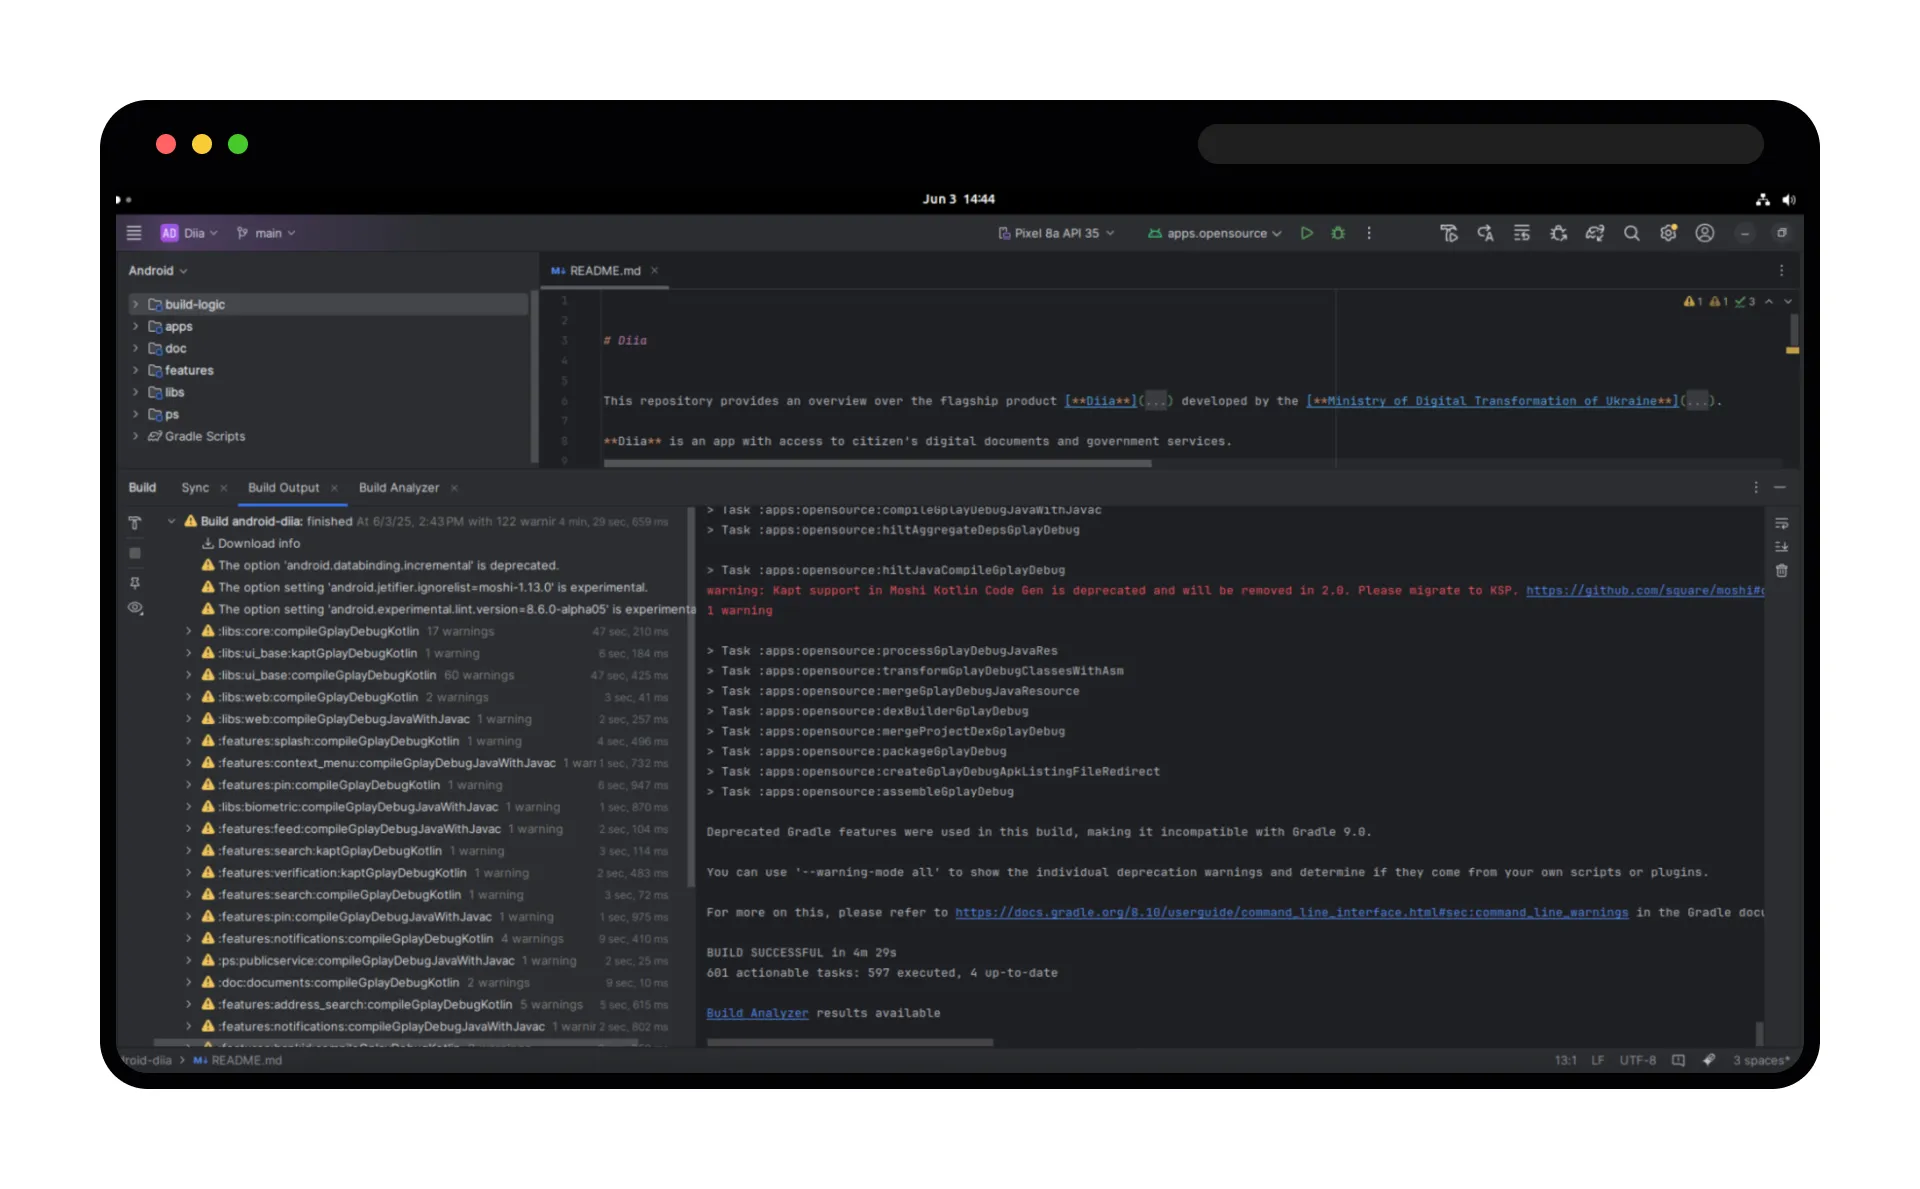Screen dimensions: 1920x1189
Task: Click the editor horizontal scrollbar under README
Action: tap(877, 464)
